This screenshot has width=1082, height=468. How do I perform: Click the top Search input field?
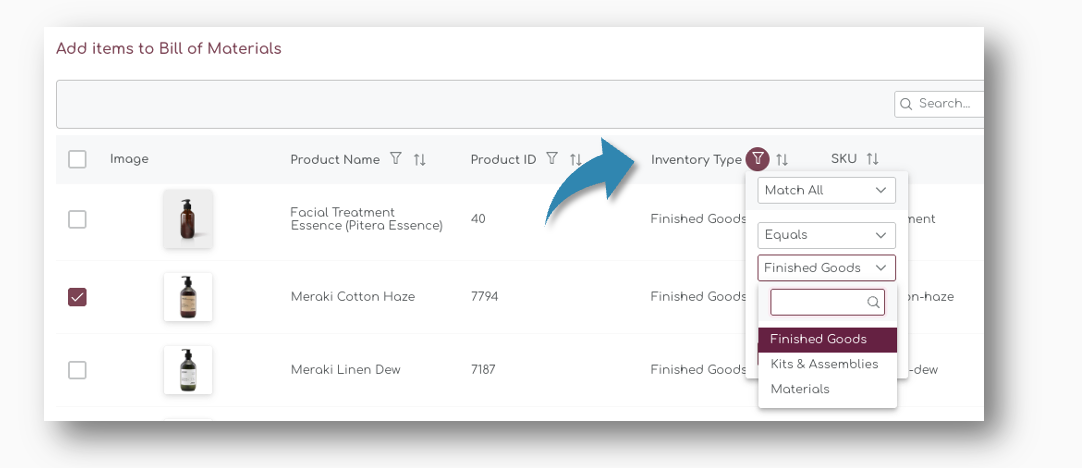pyautogui.click(x=945, y=103)
